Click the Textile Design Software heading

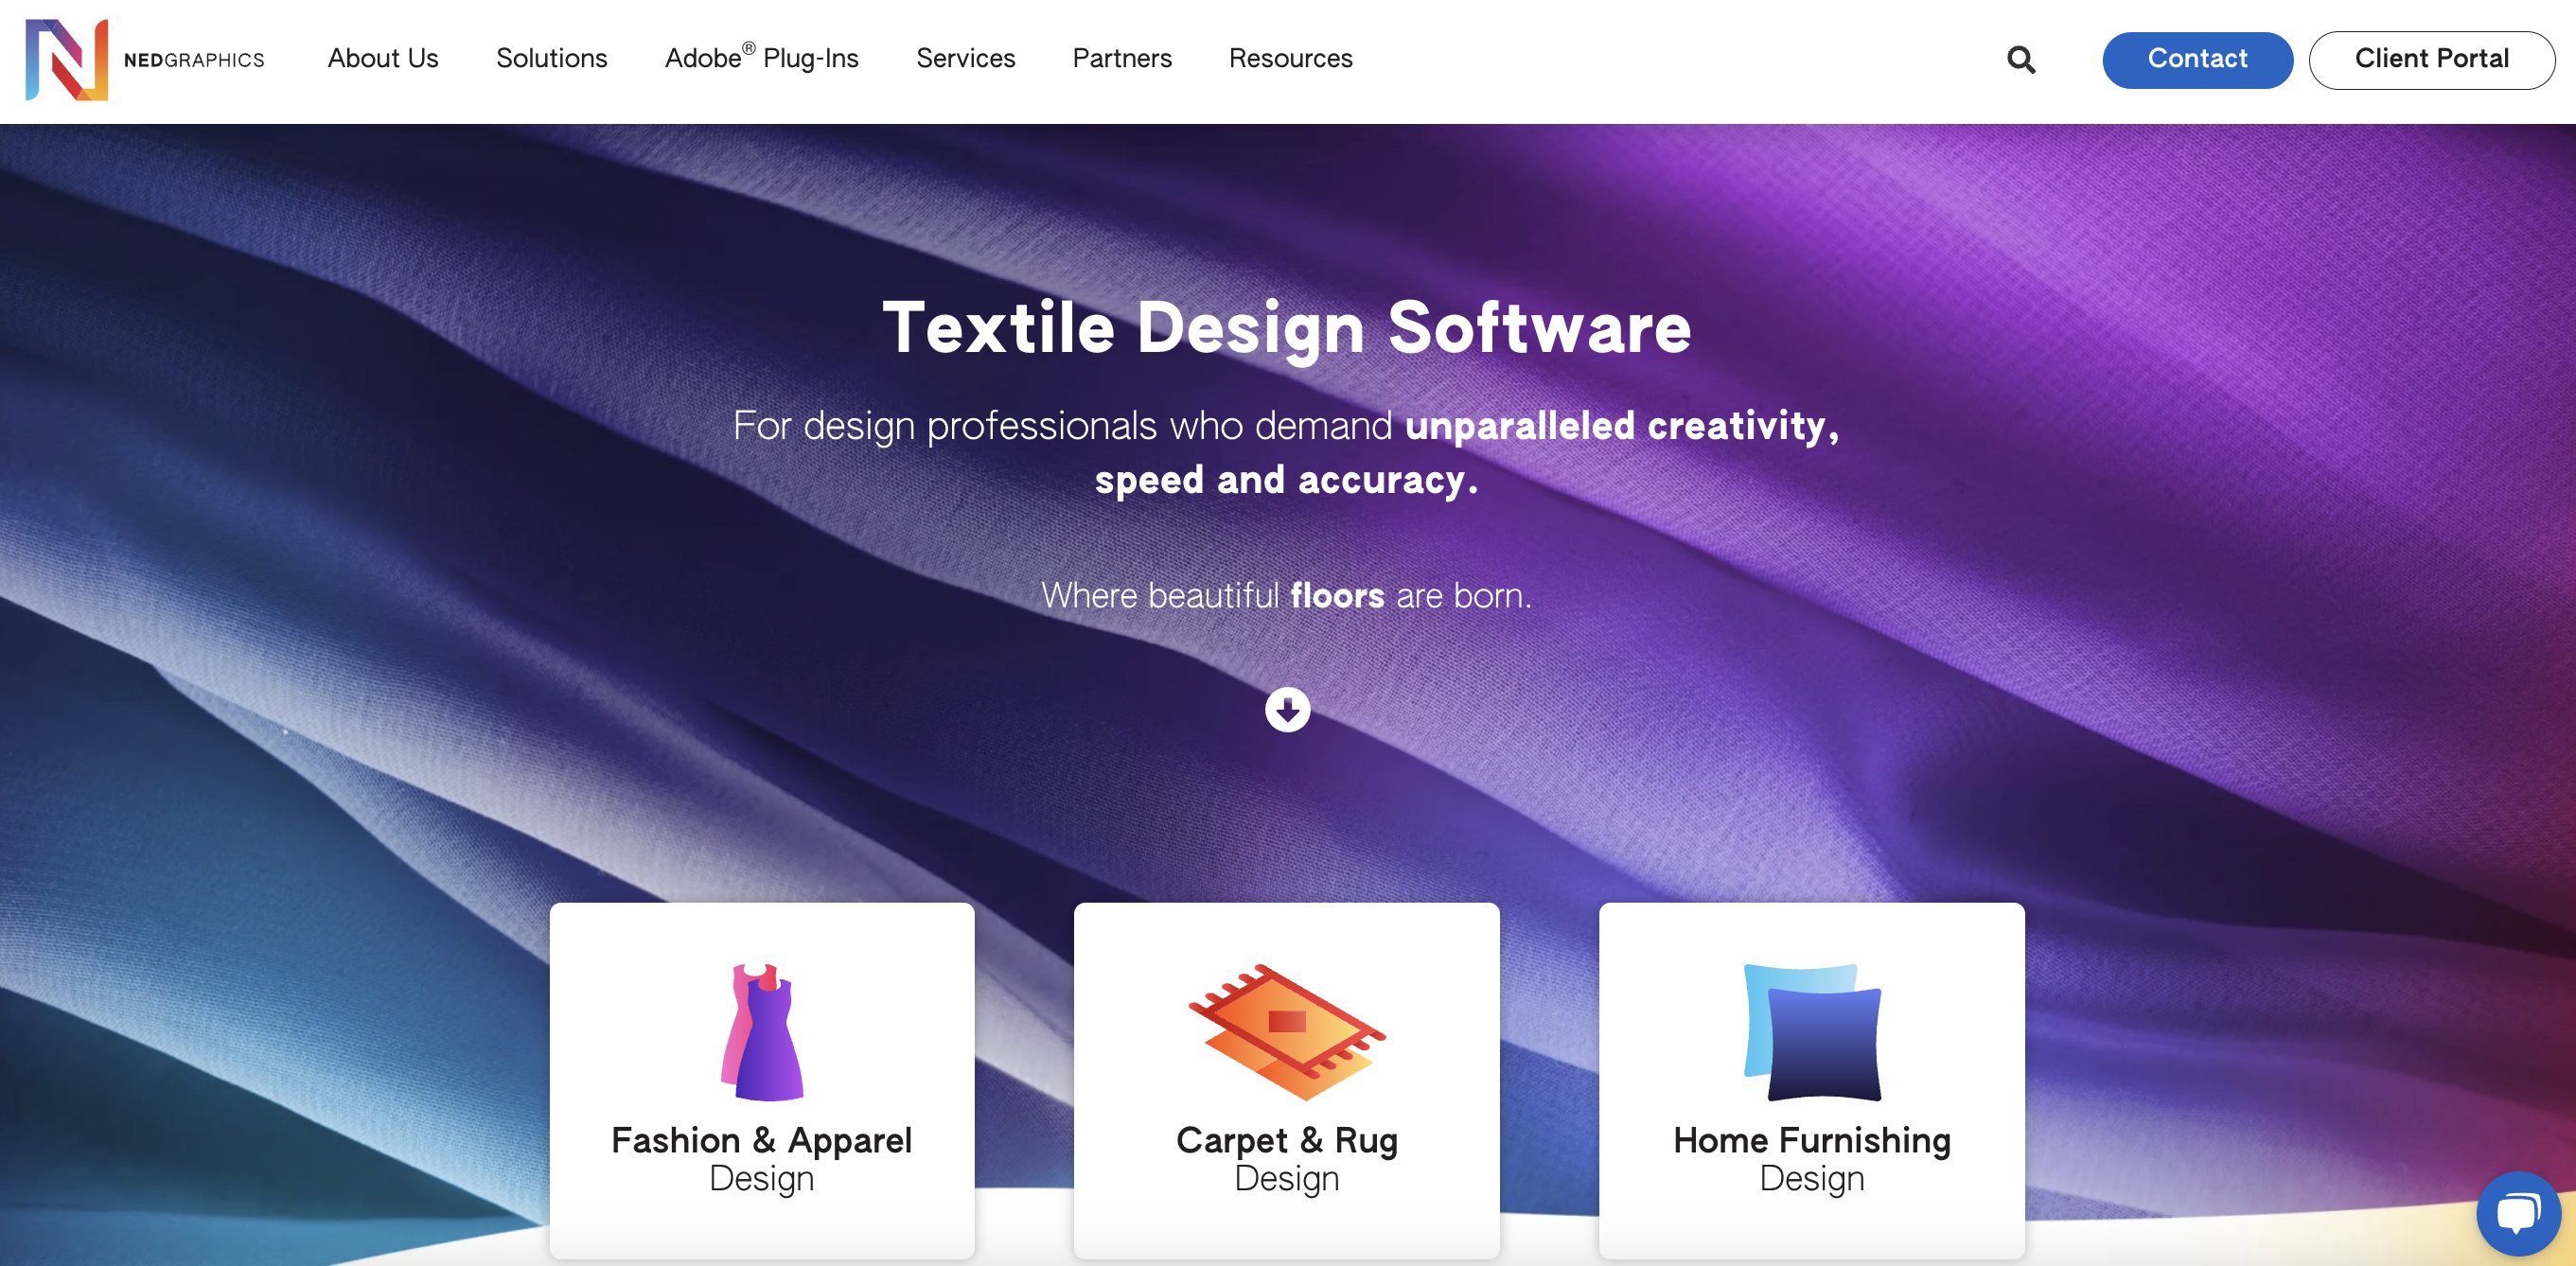[x=1287, y=328]
